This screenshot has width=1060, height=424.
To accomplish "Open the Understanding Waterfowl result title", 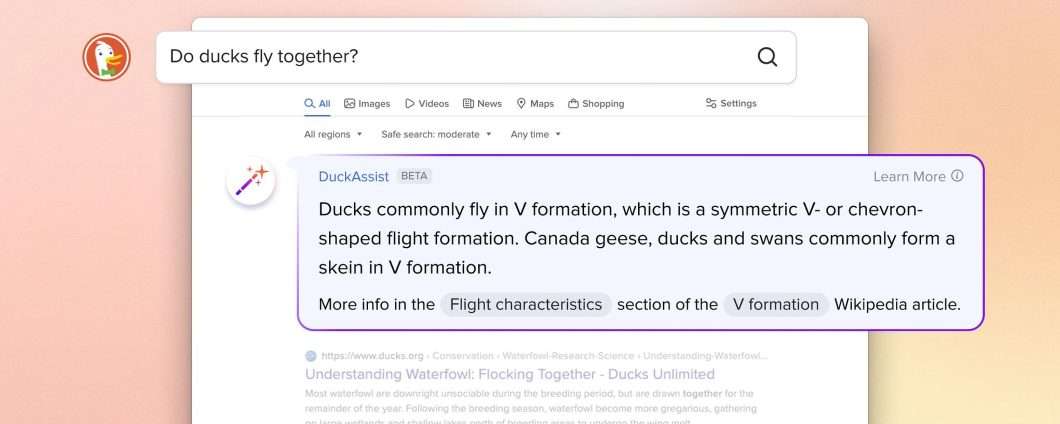I will (510, 374).
